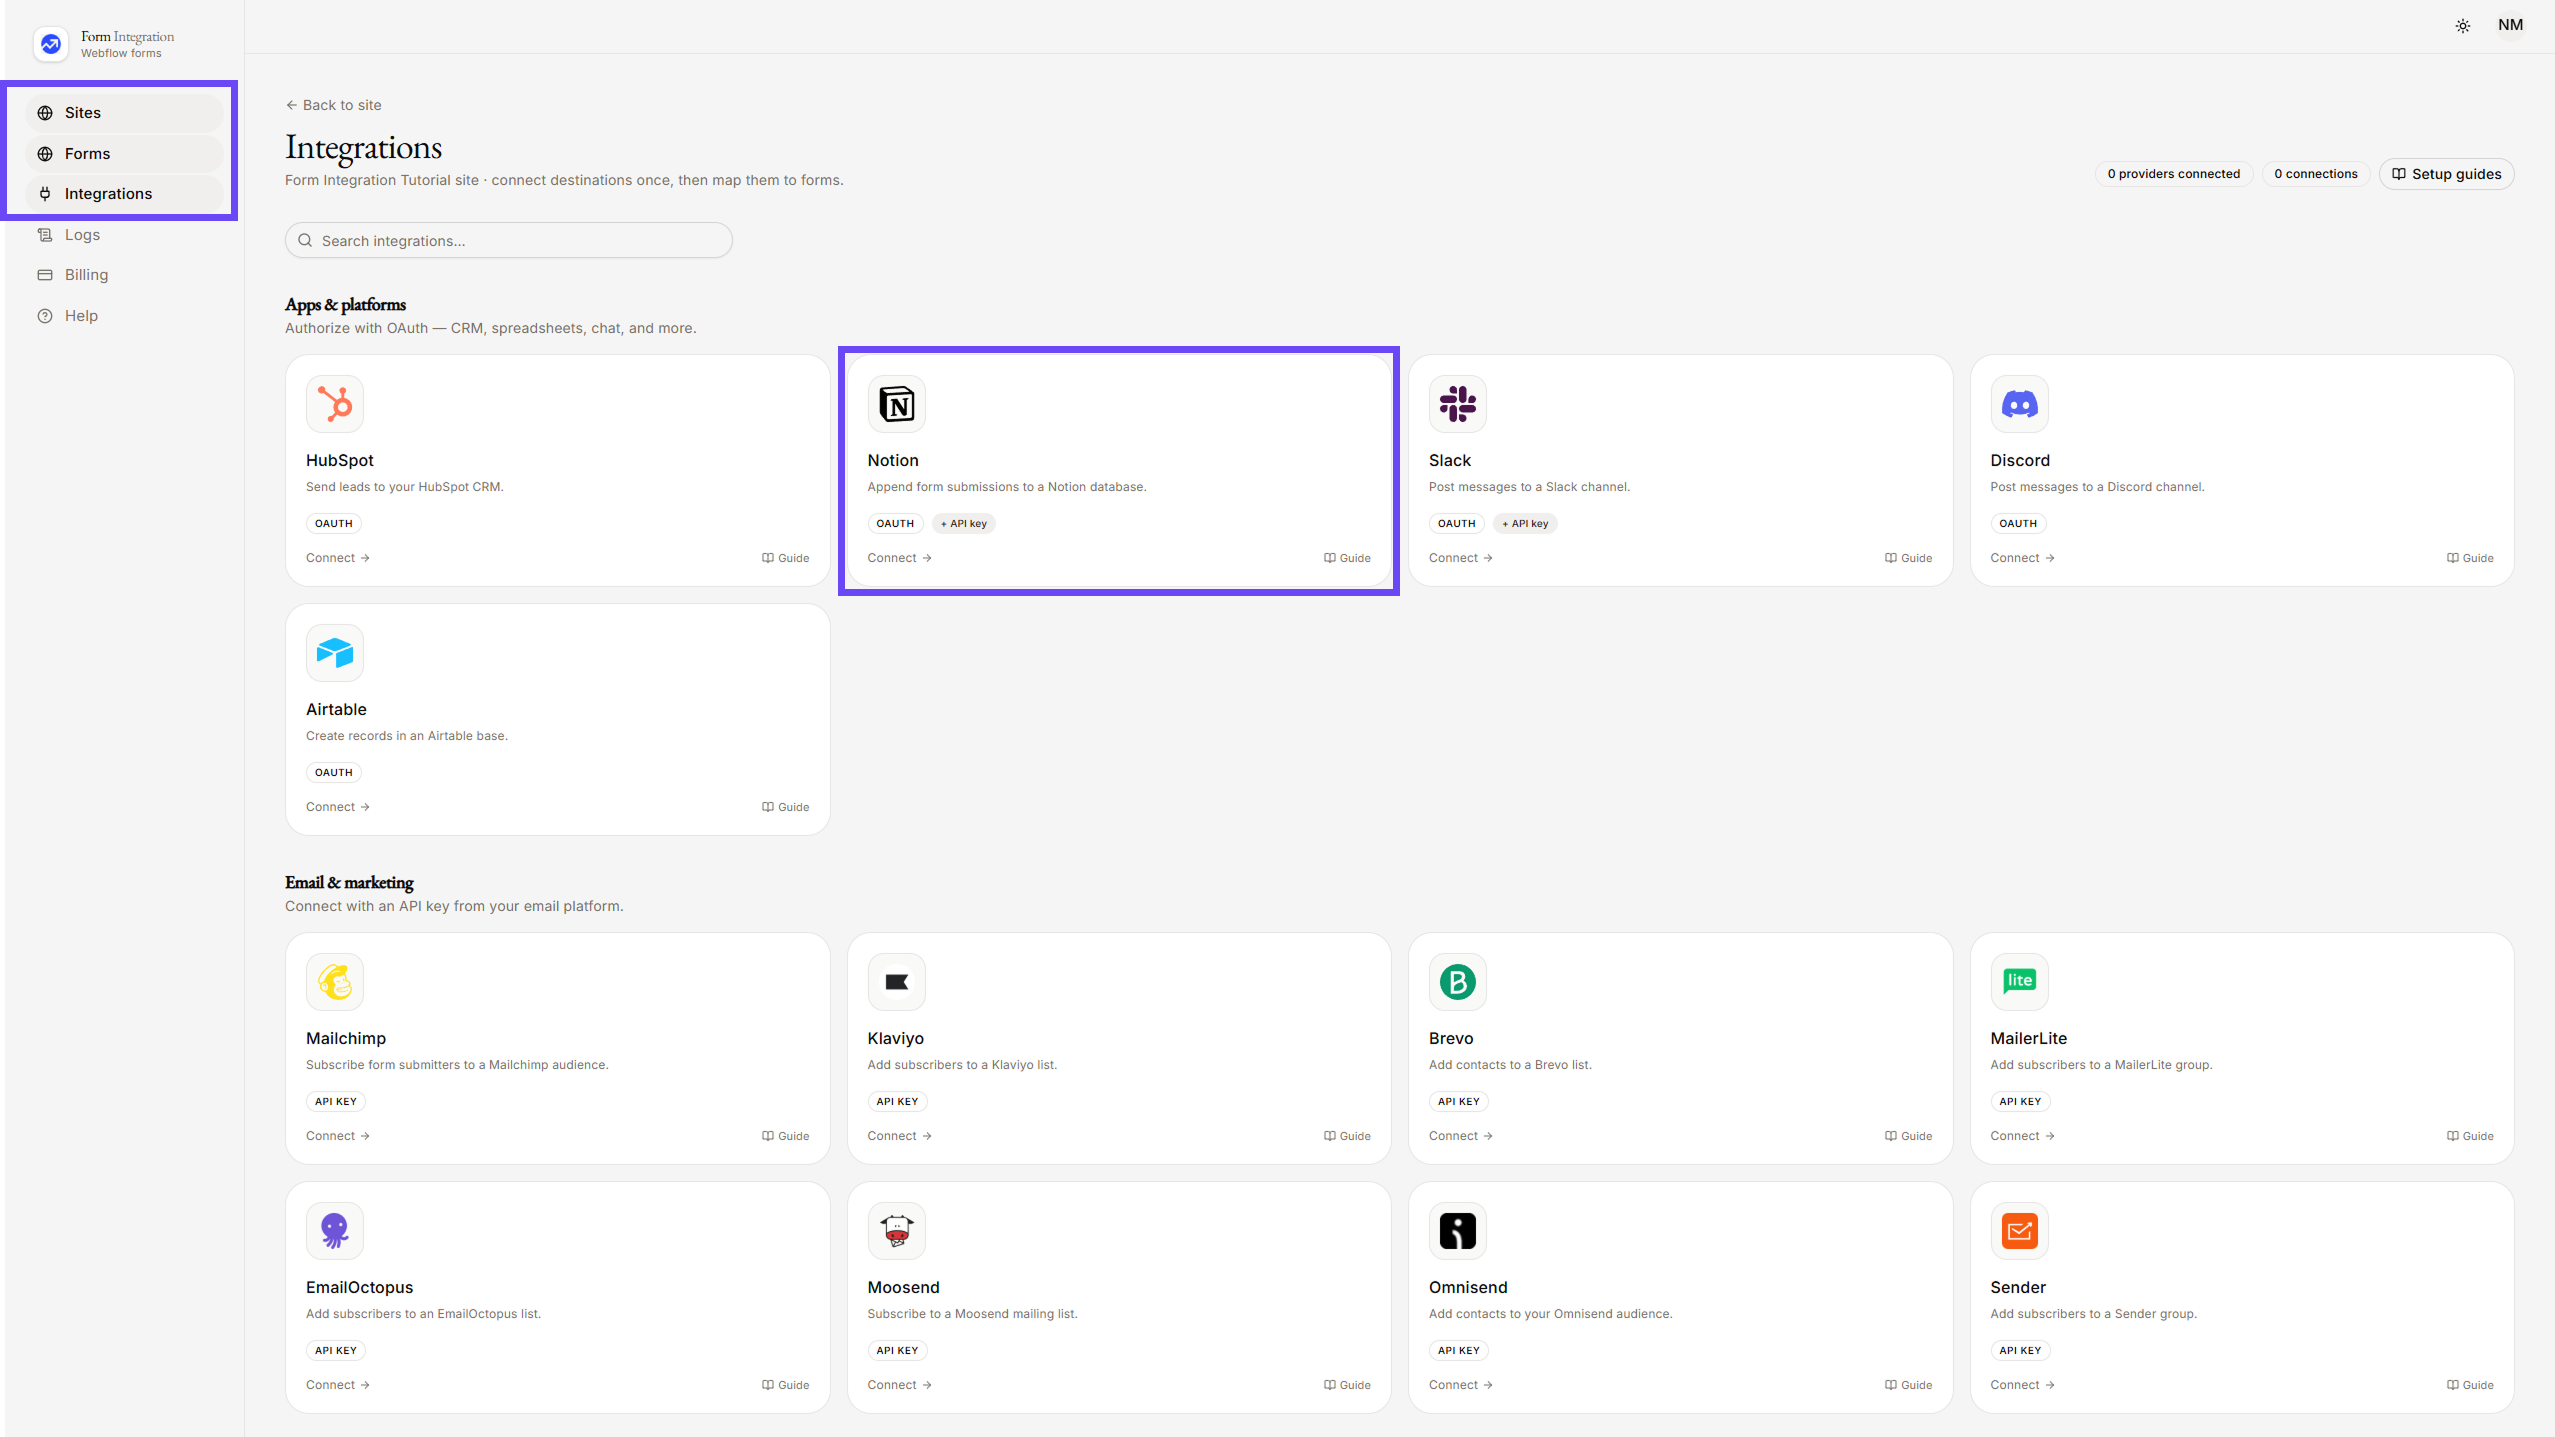Image resolution: width=2555 pixels, height=1437 pixels.
Task: Connect the HubSpot integration
Action: pyautogui.click(x=338, y=558)
